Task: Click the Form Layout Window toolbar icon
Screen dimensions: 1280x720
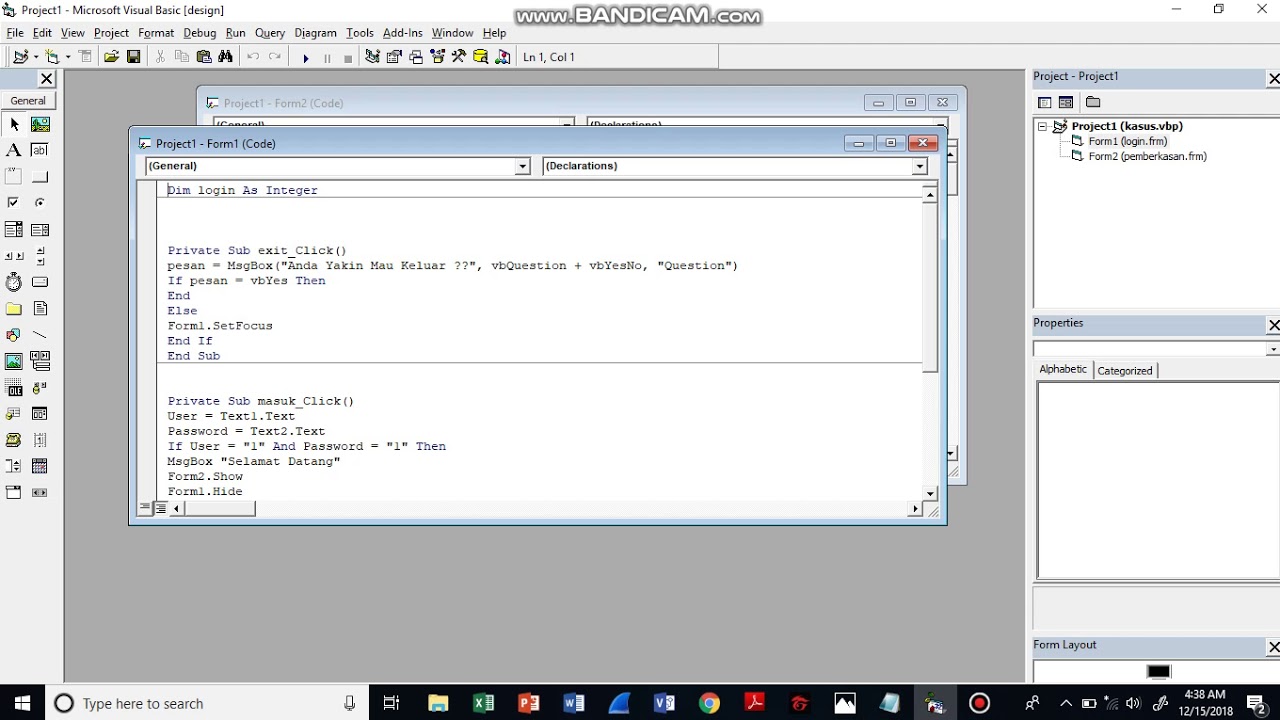Action: tap(416, 57)
